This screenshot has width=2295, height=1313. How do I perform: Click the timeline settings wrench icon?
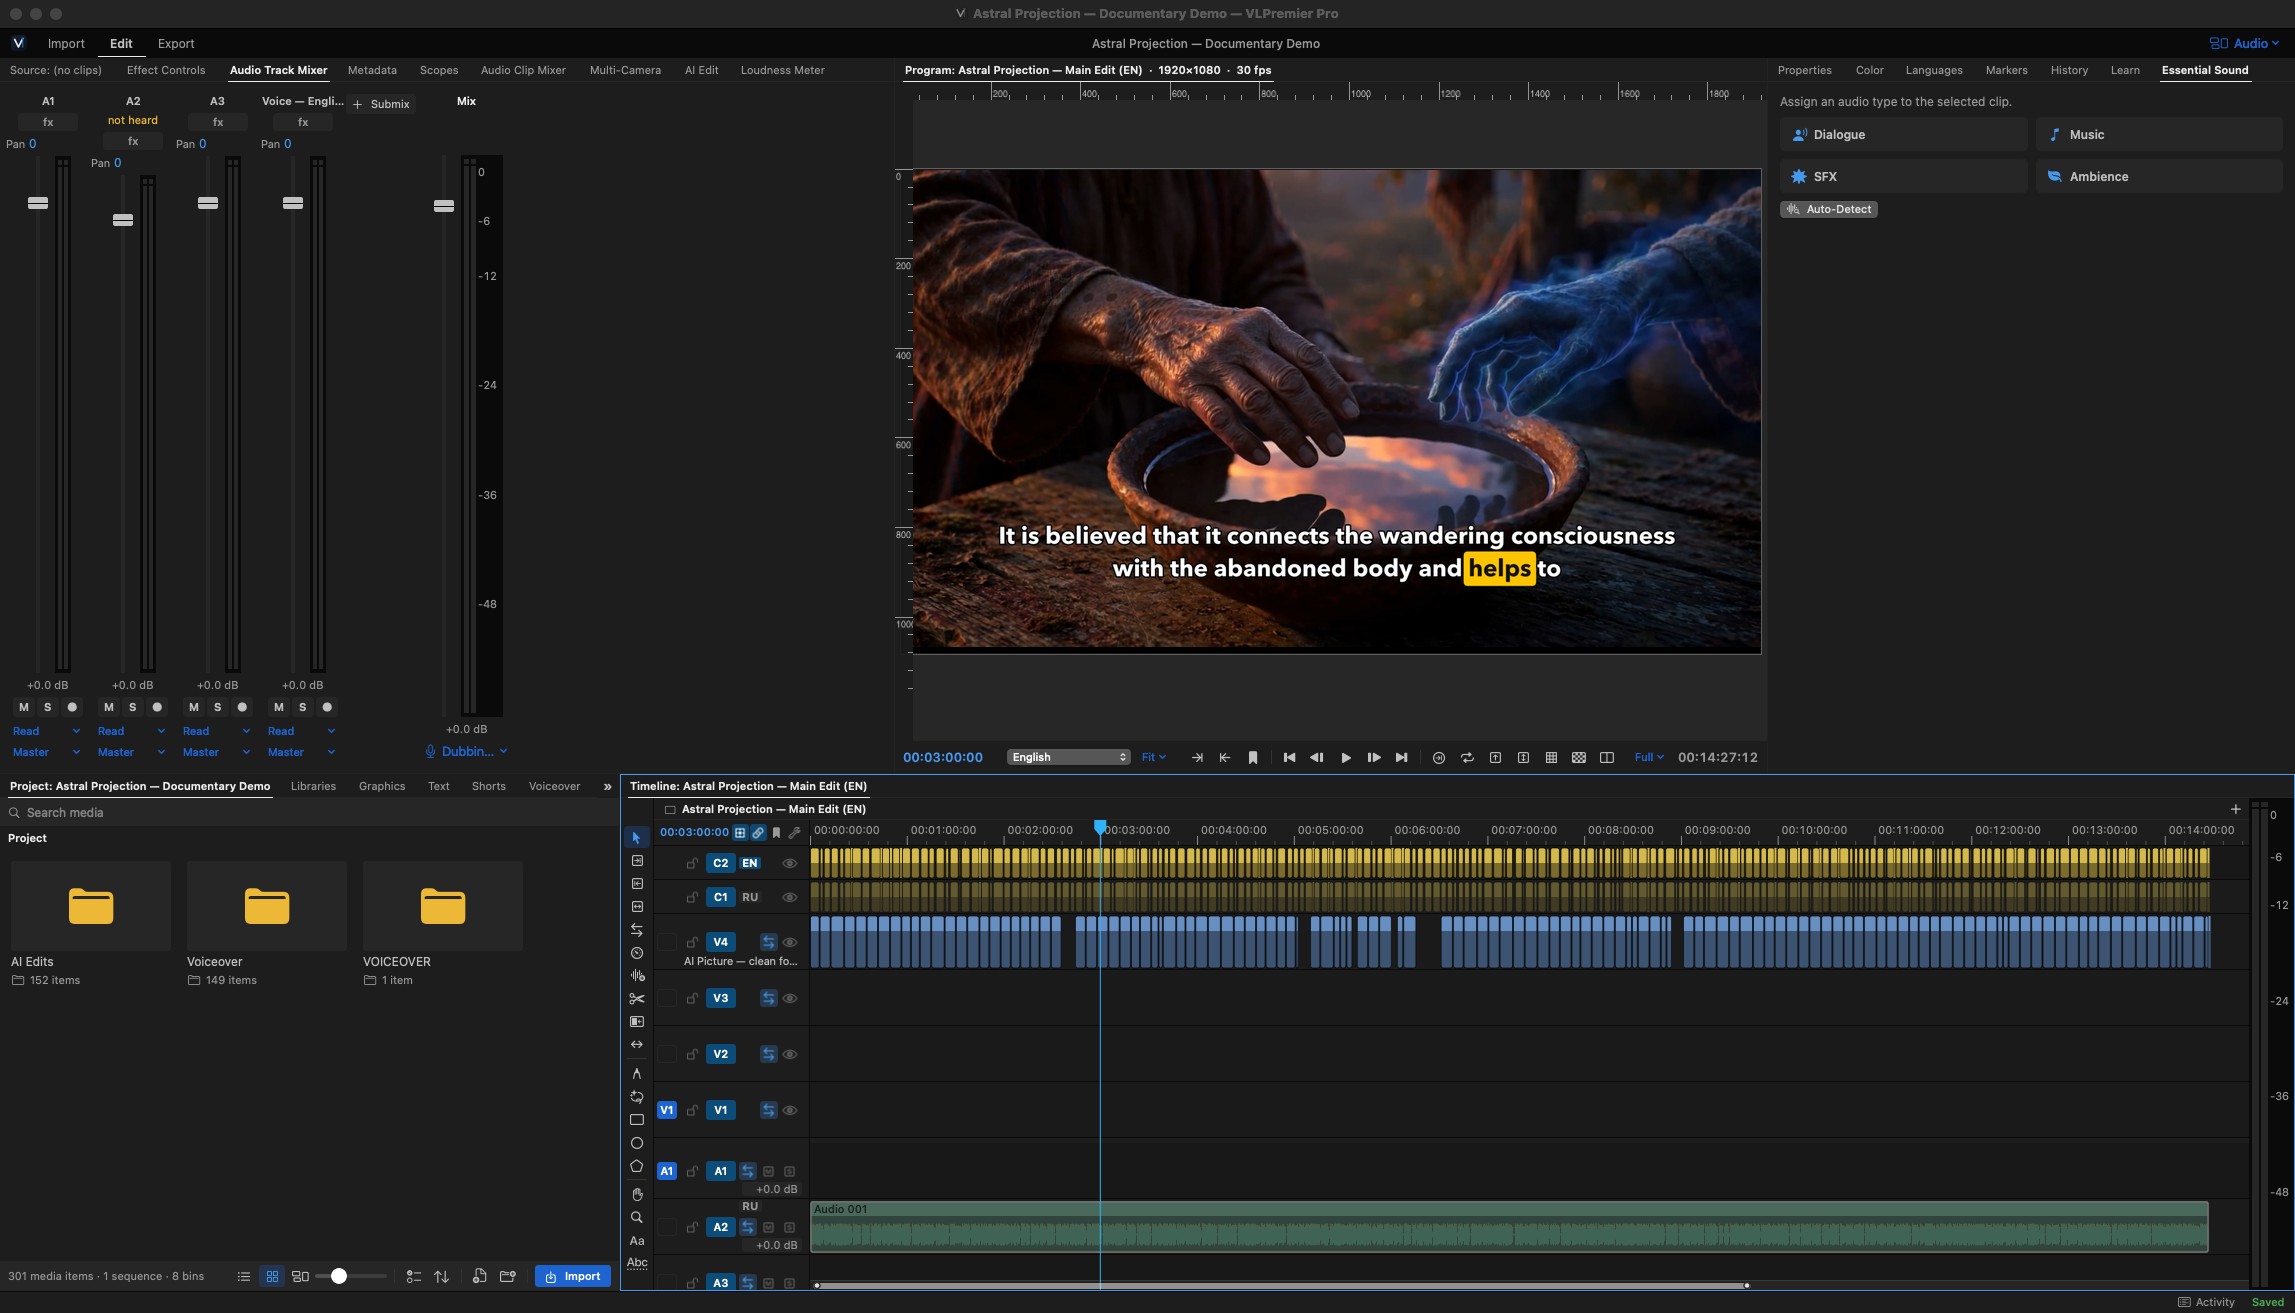click(x=795, y=832)
